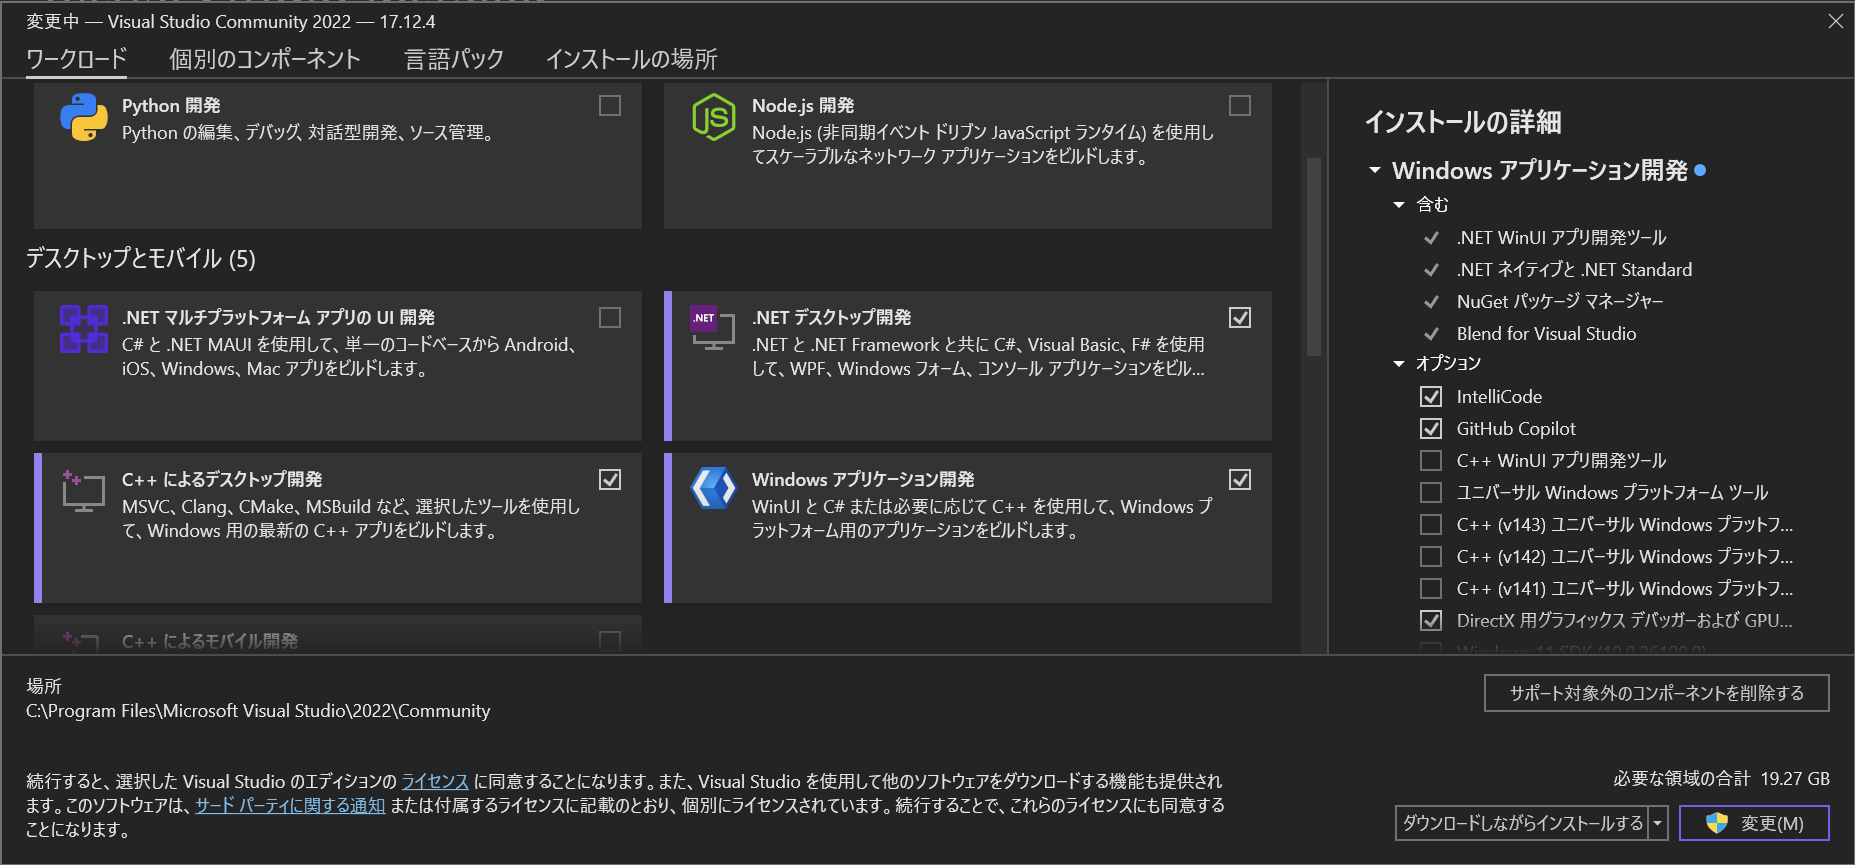
Task: Click the インストールの詳細 heading
Action: tap(1463, 122)
